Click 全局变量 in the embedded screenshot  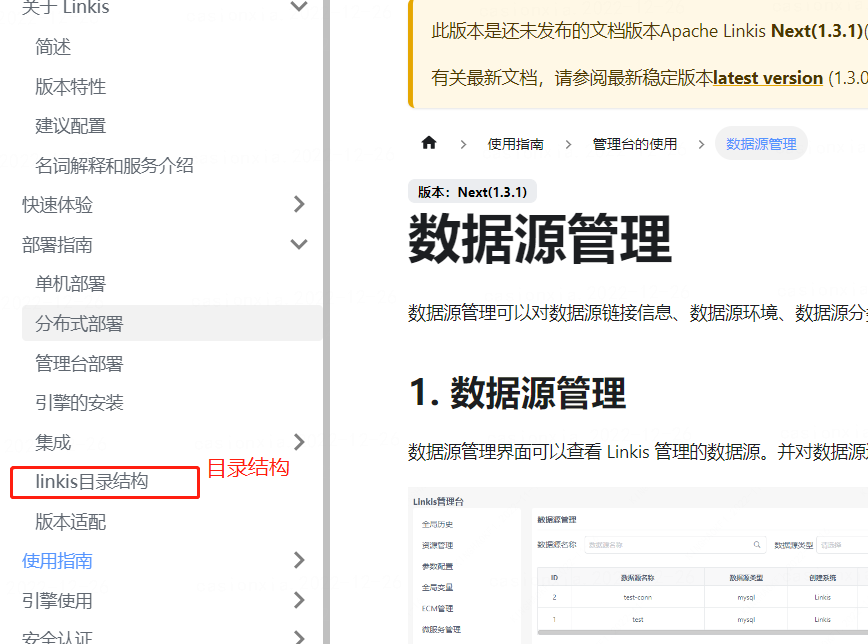437,587
